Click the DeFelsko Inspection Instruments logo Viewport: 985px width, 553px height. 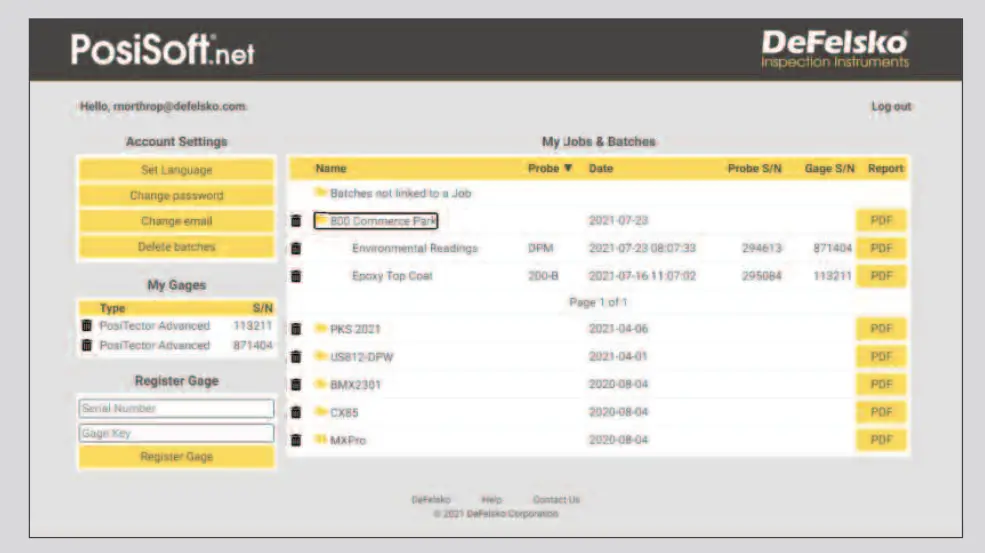pyautogui.click(x=835, y=49)
